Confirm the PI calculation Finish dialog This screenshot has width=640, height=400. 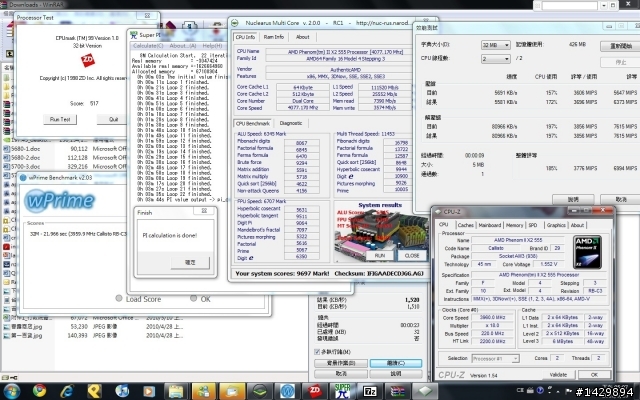[190, 262]
